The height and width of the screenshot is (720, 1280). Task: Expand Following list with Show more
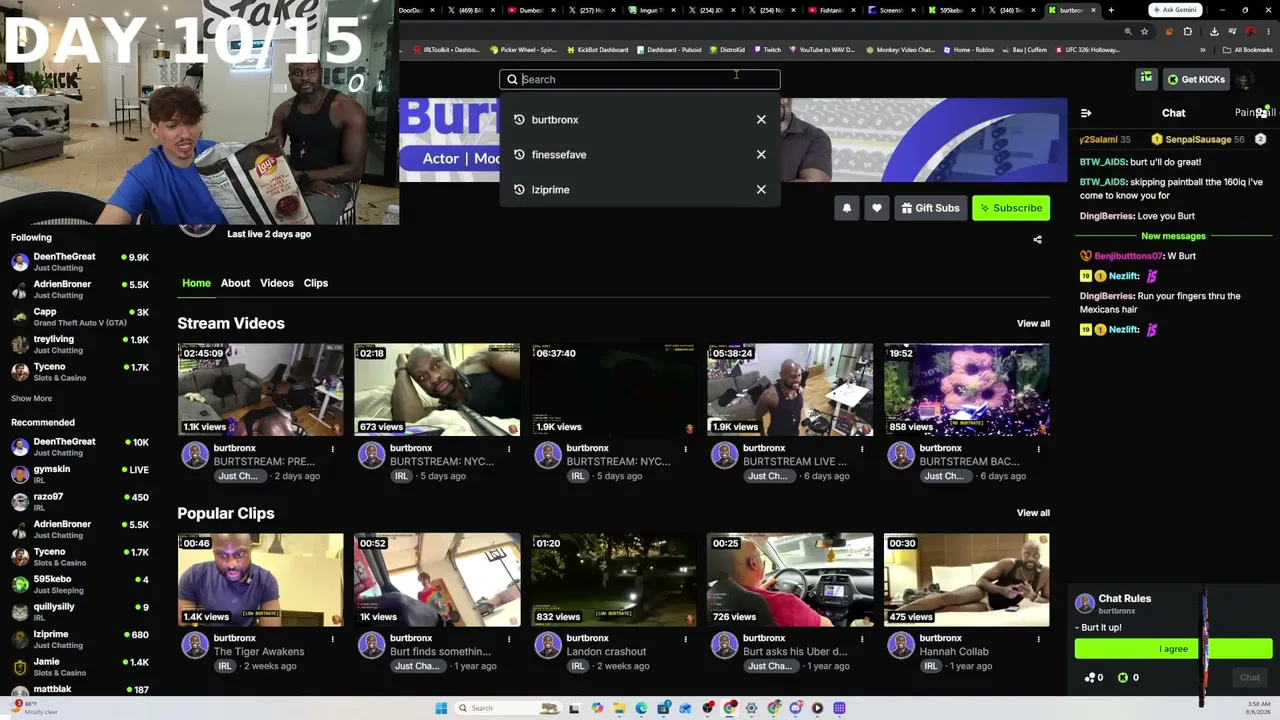pos(31,398)
